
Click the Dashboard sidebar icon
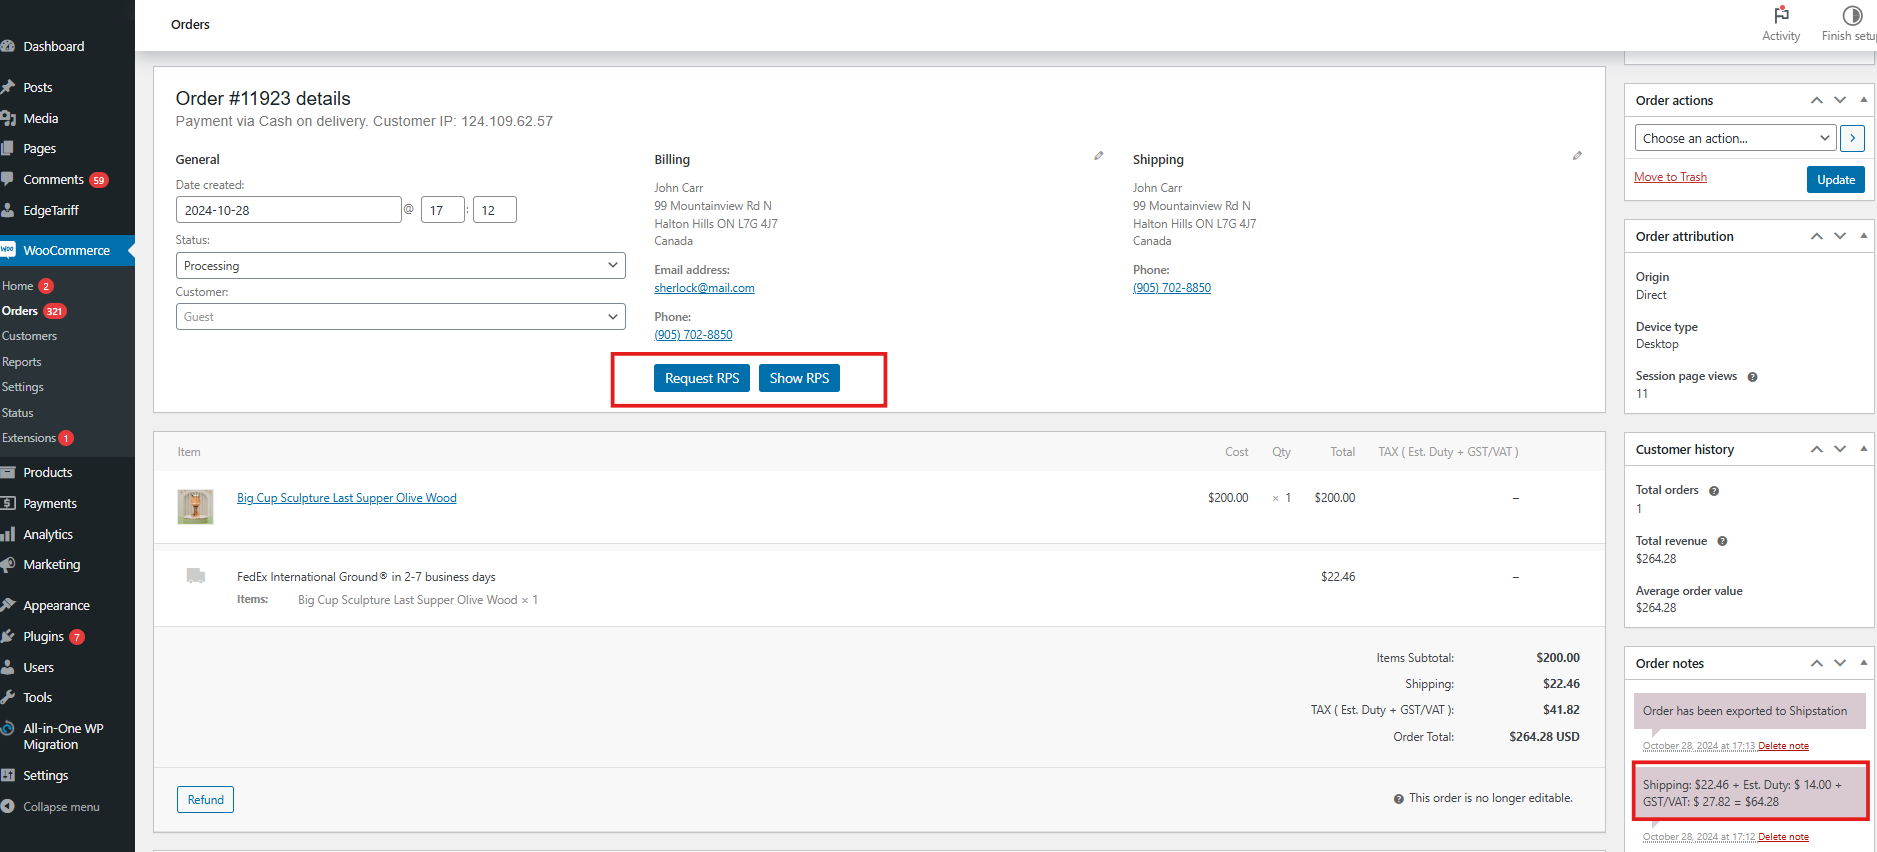[x=8, y=46]
